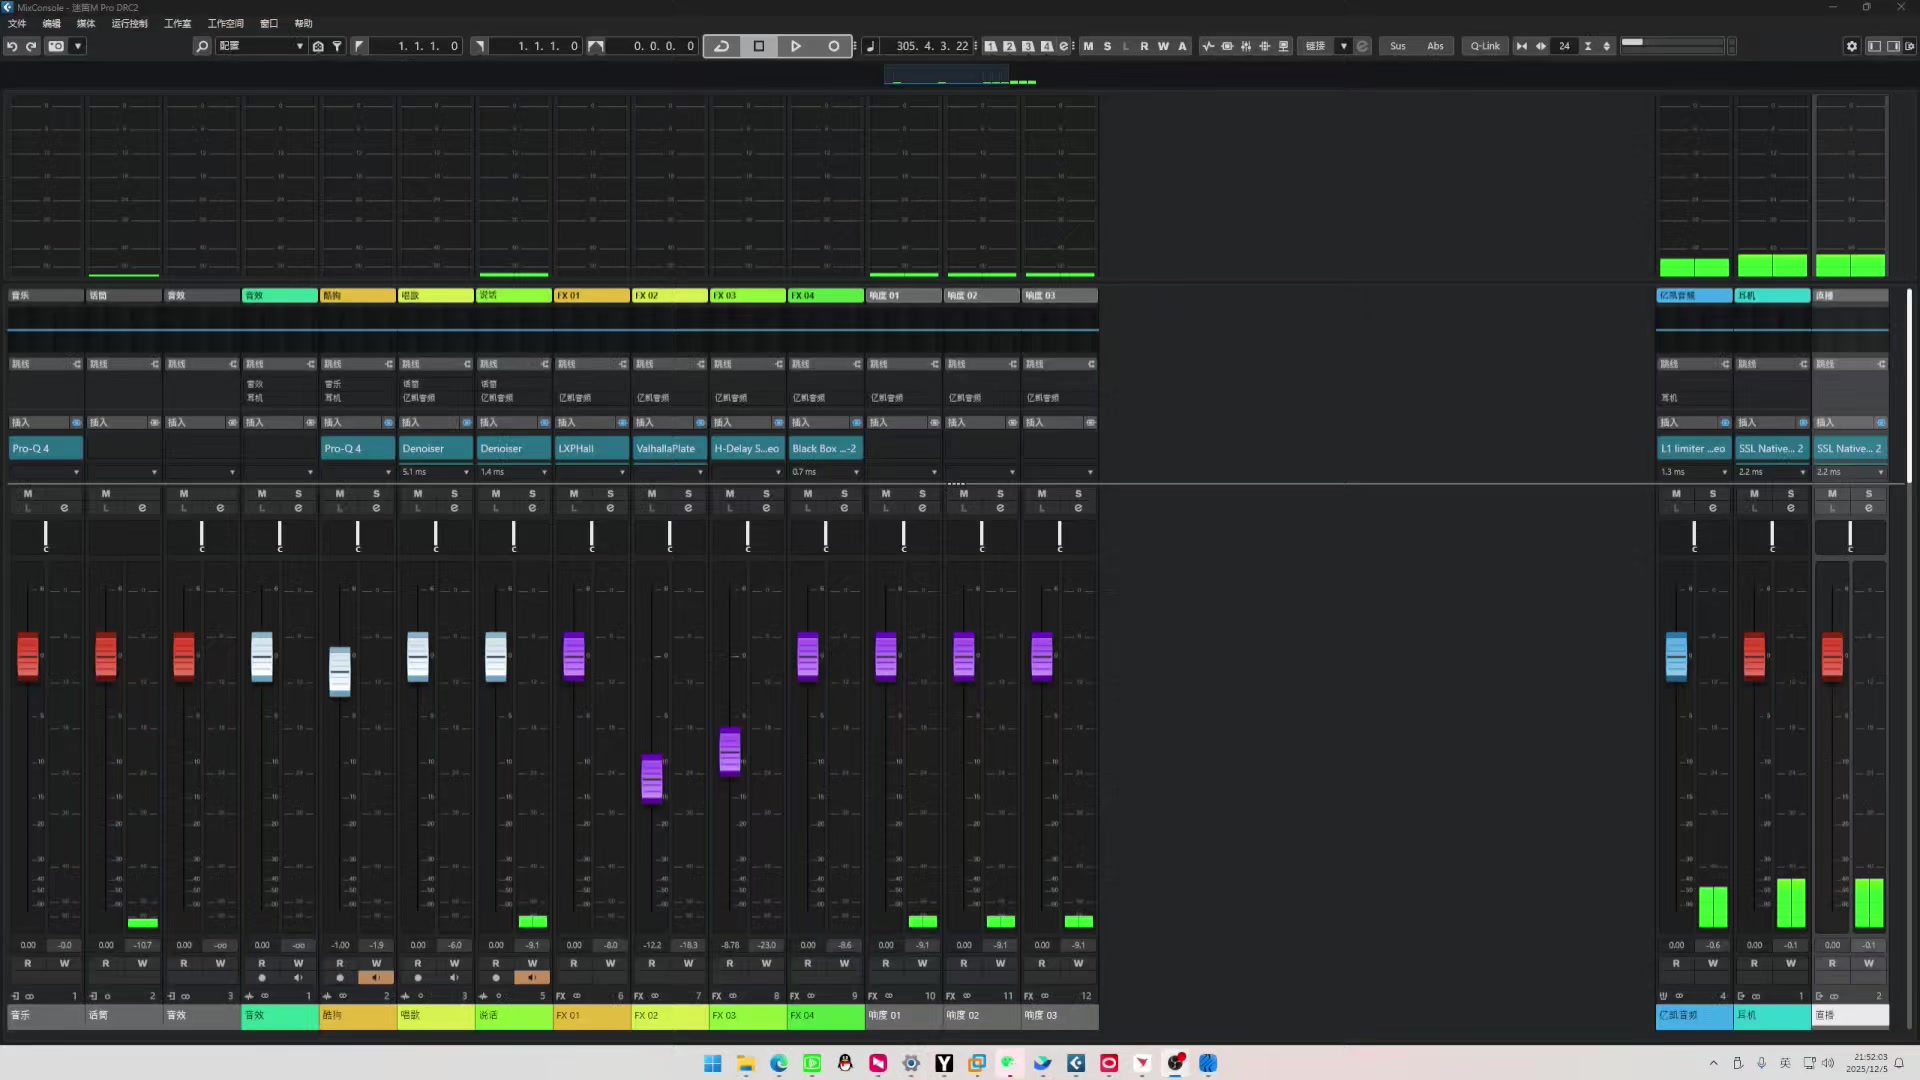Mute the FX 01 channel
Image resolution: width=1920 pixels, height=1080 pixels.
pyautogui.click(x=574, y=493)
